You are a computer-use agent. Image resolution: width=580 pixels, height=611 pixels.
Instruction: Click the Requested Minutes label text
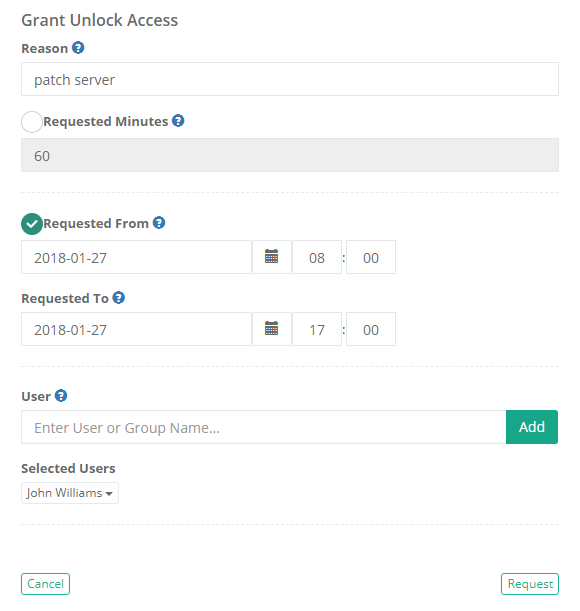pos(106,121)
